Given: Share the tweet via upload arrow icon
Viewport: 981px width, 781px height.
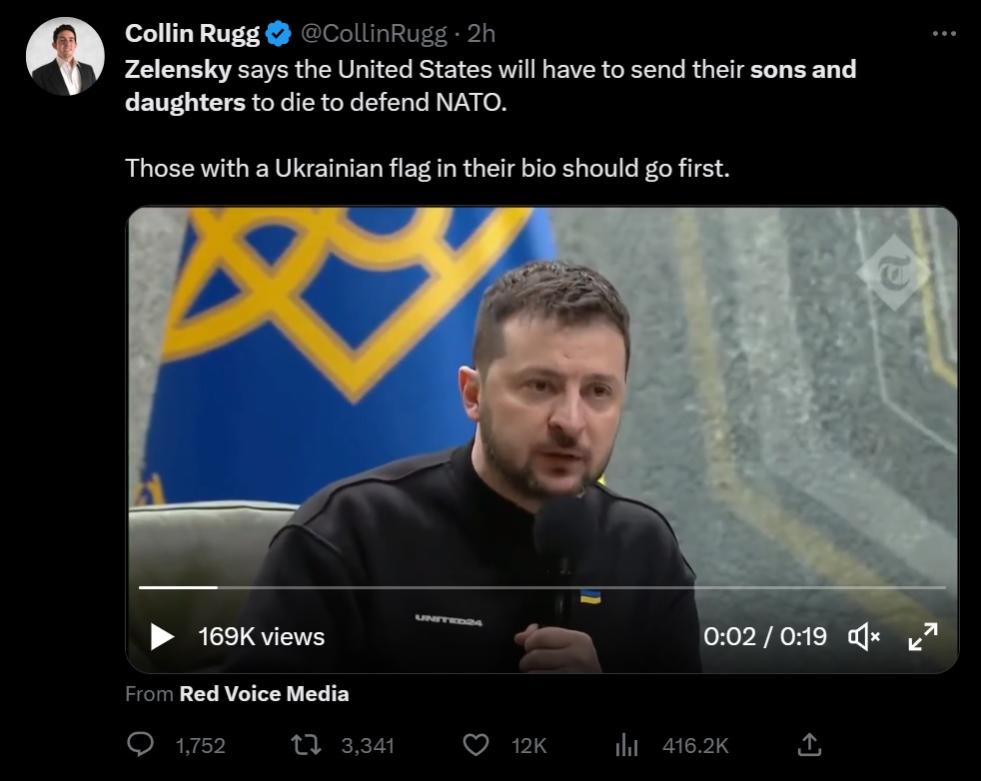Looking at the screenshot, I should (809, 745).
